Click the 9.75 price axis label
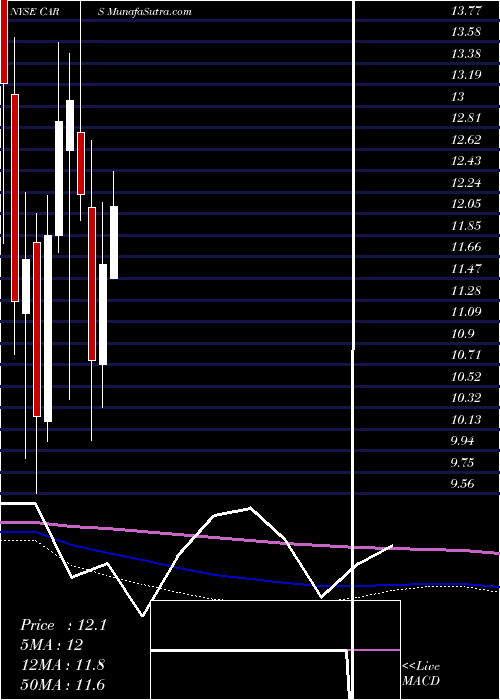This screenshot has width=500, height=700. [464, 462]
